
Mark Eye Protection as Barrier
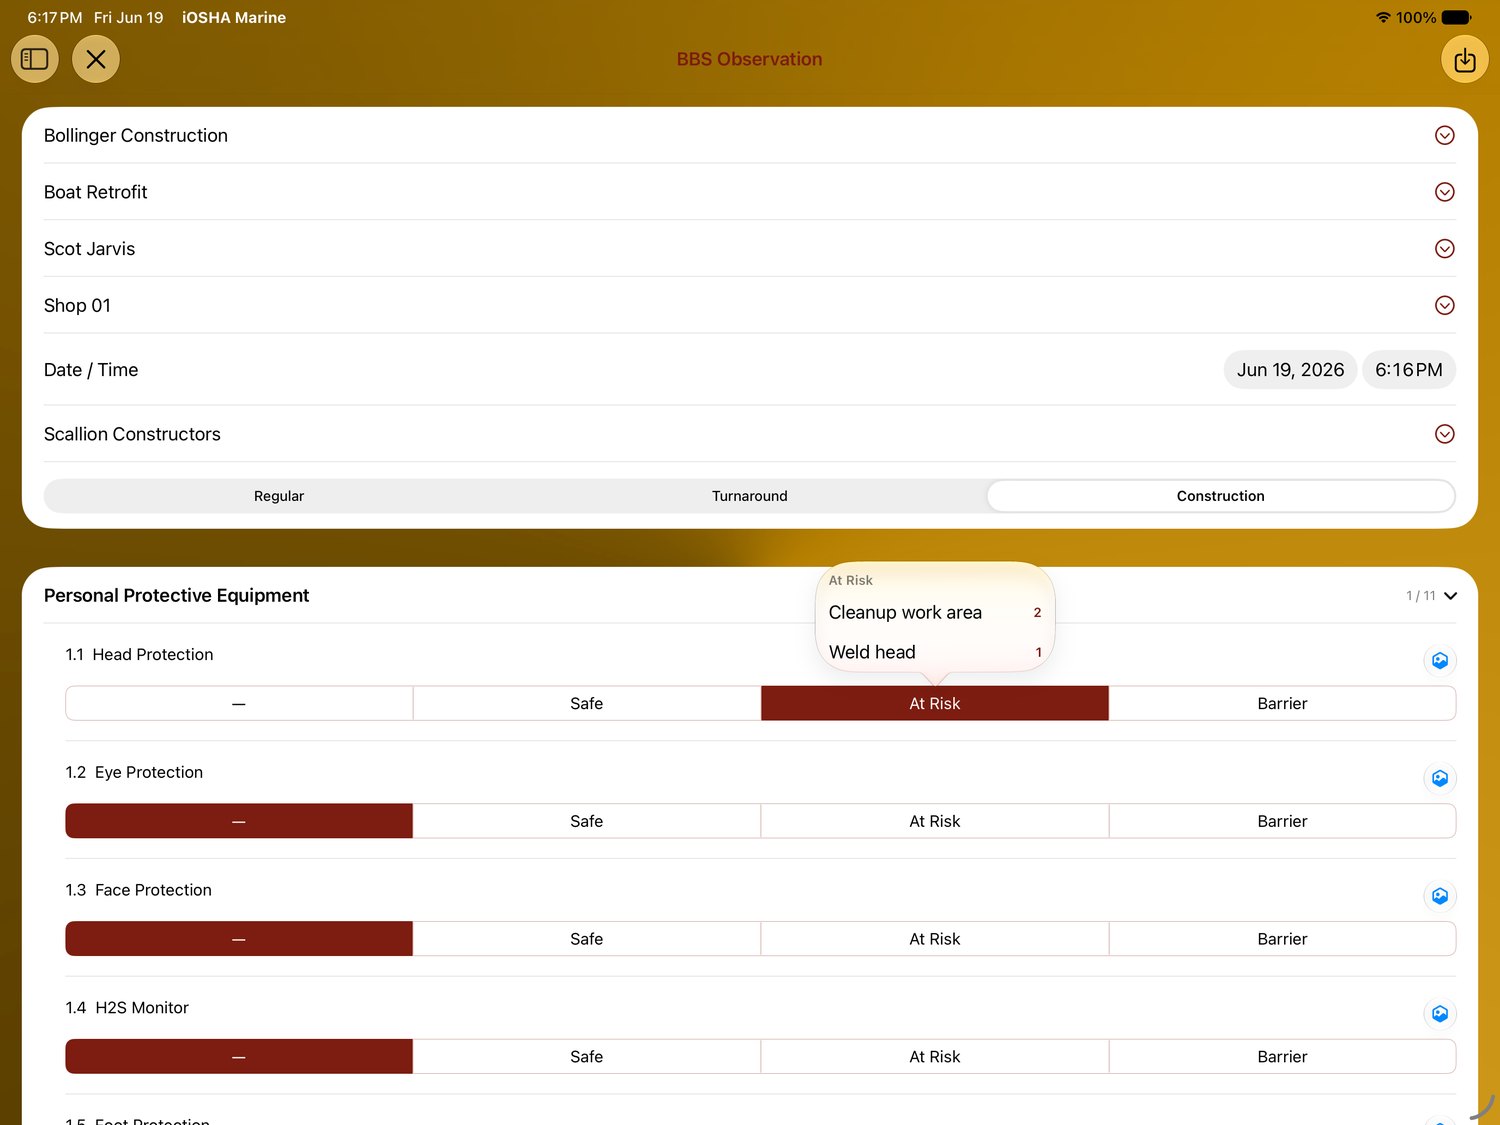1282,821
